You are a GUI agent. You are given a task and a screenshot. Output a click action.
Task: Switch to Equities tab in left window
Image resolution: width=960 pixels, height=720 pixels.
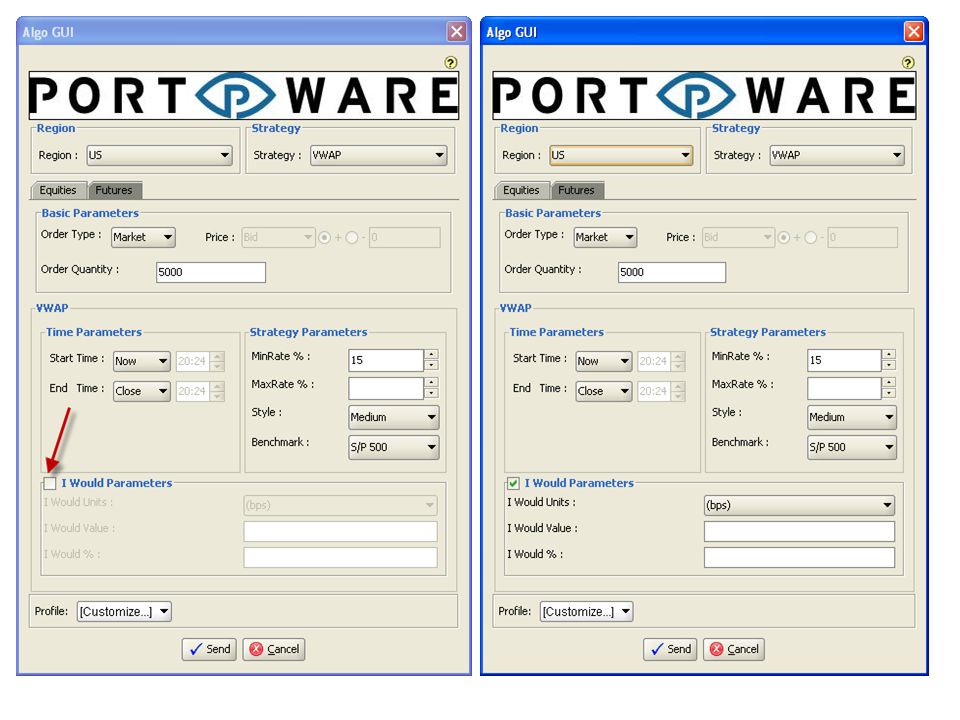coord(58,190)
